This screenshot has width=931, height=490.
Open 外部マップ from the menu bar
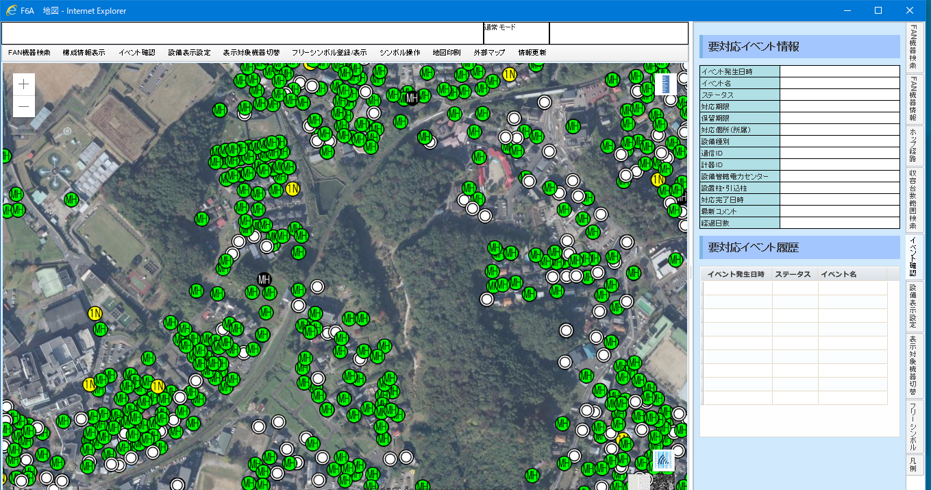pos(490,53)
